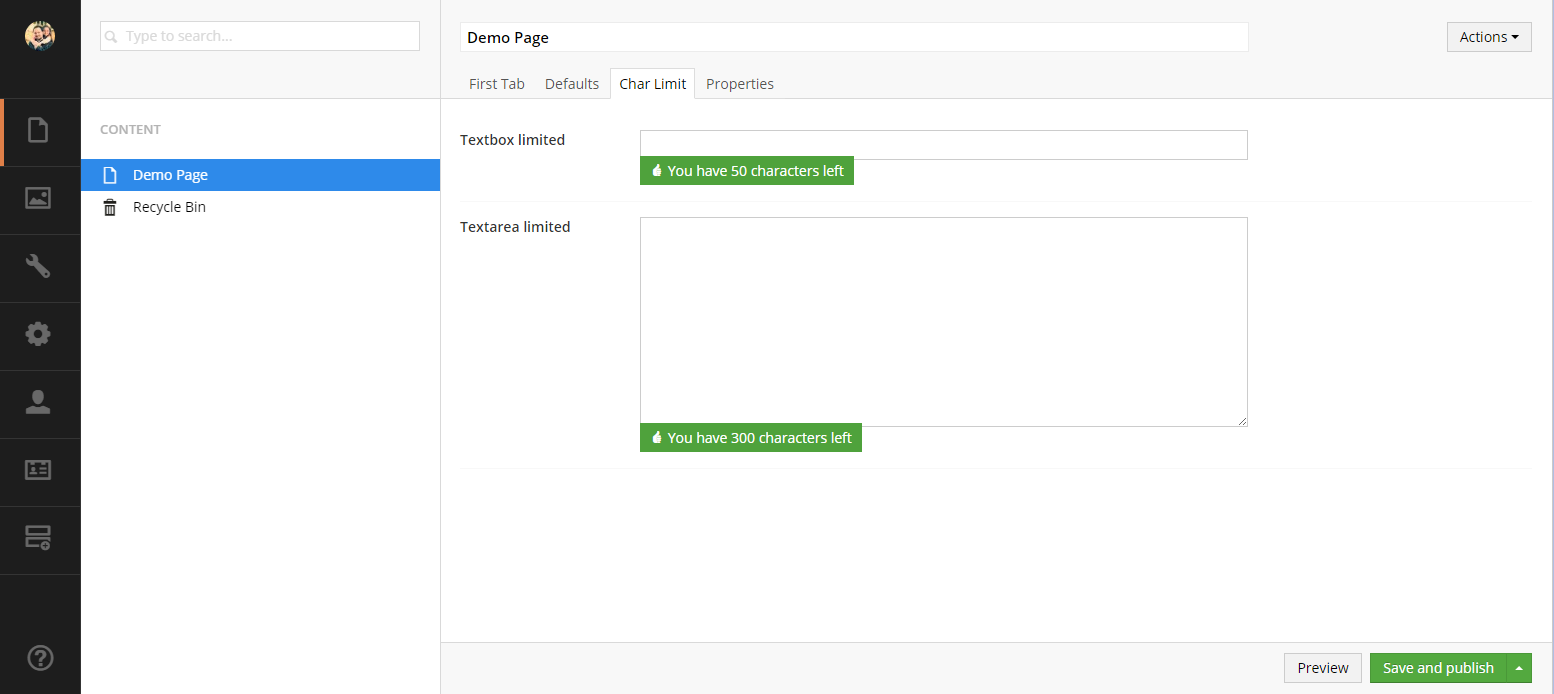Click inside the Textbox limited field
The image size is (1554, 694).
[x=941, y=144]
